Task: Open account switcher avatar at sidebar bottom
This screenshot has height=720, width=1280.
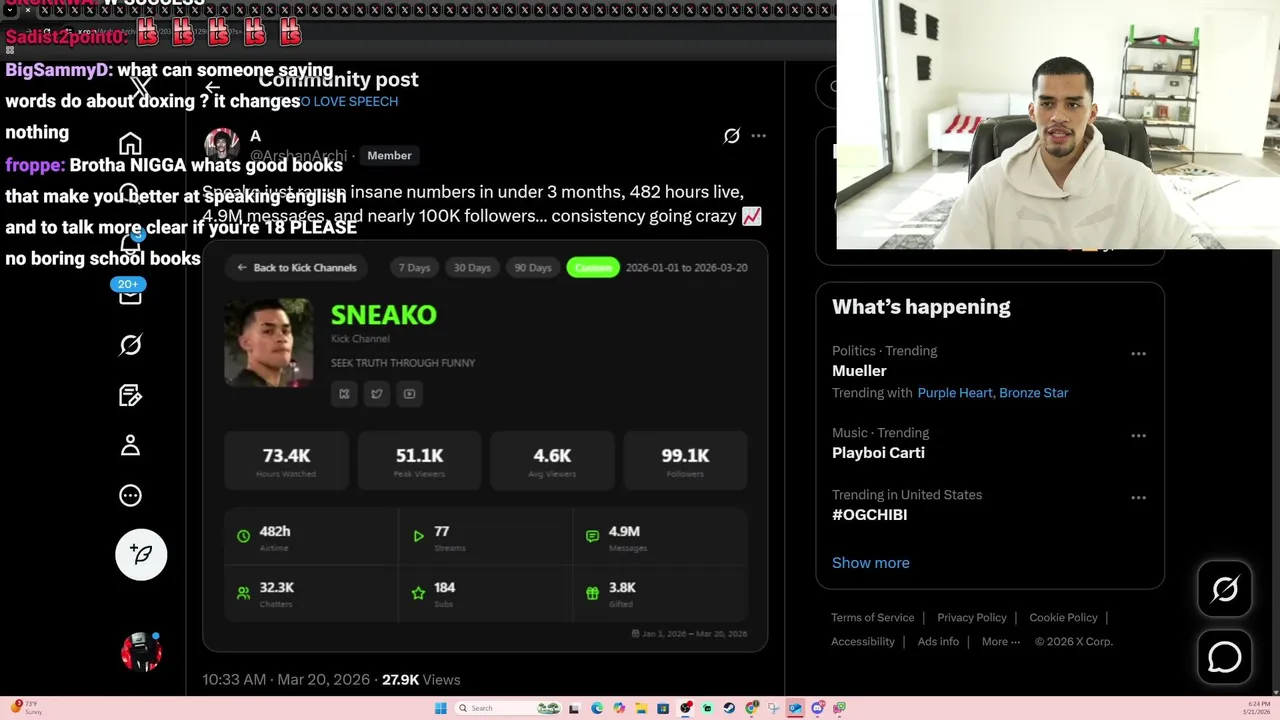Action: [x=141, y=652]
